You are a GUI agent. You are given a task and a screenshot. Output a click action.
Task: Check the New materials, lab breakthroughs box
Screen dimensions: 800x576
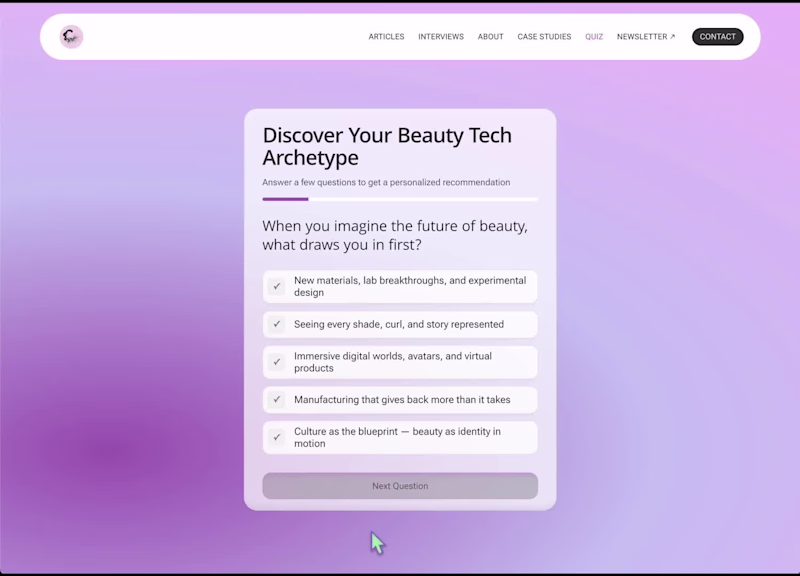pyautogui.click(x=277, y=286)
